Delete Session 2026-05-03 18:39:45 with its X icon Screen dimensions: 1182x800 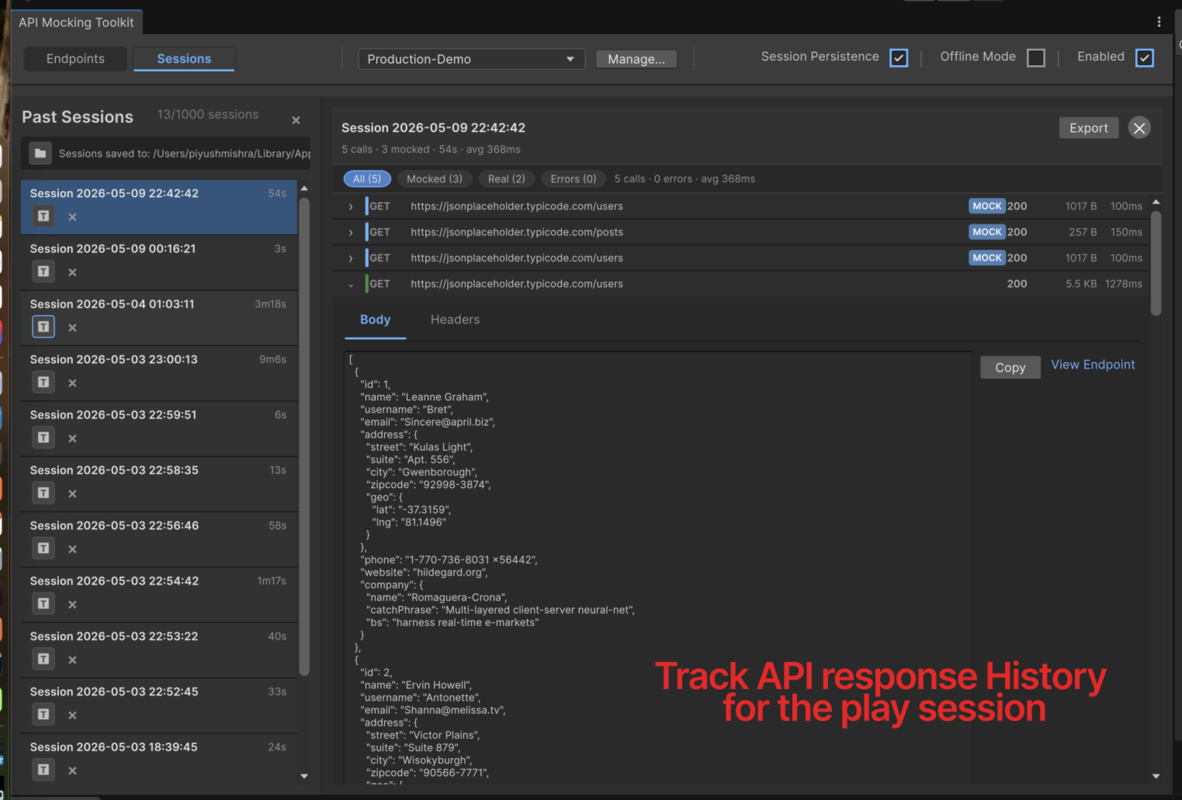(x=72, y=771)
